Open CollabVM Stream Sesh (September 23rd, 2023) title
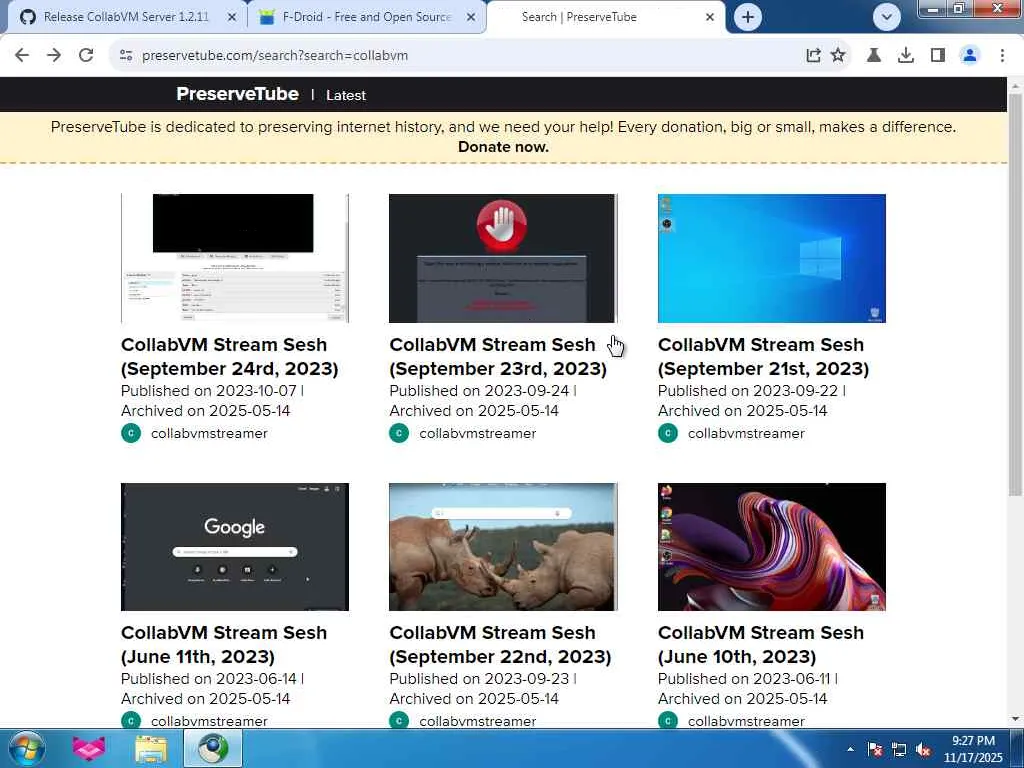This screenshot has height=768, width=1024. 498,357
